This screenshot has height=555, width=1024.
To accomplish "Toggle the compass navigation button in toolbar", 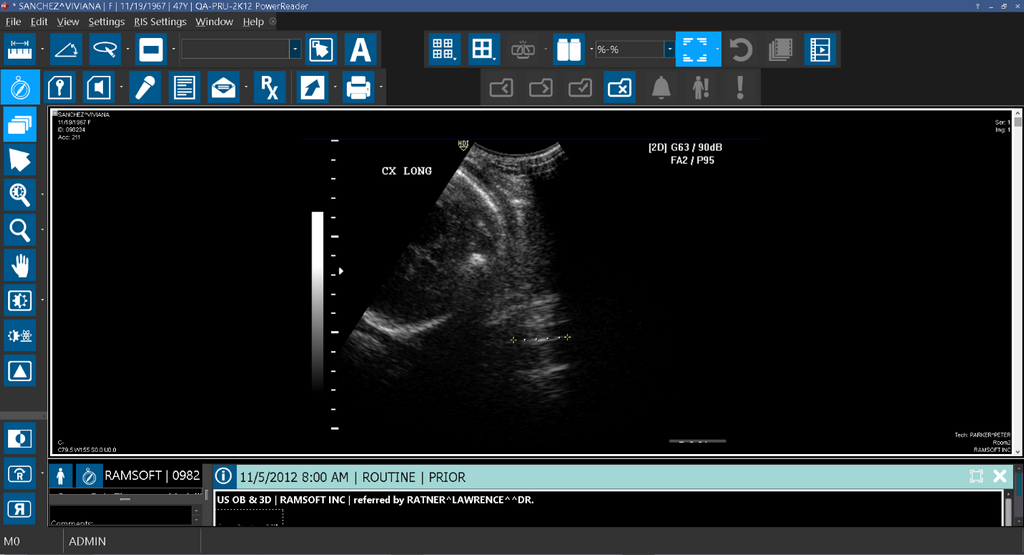I will point(20,88).
